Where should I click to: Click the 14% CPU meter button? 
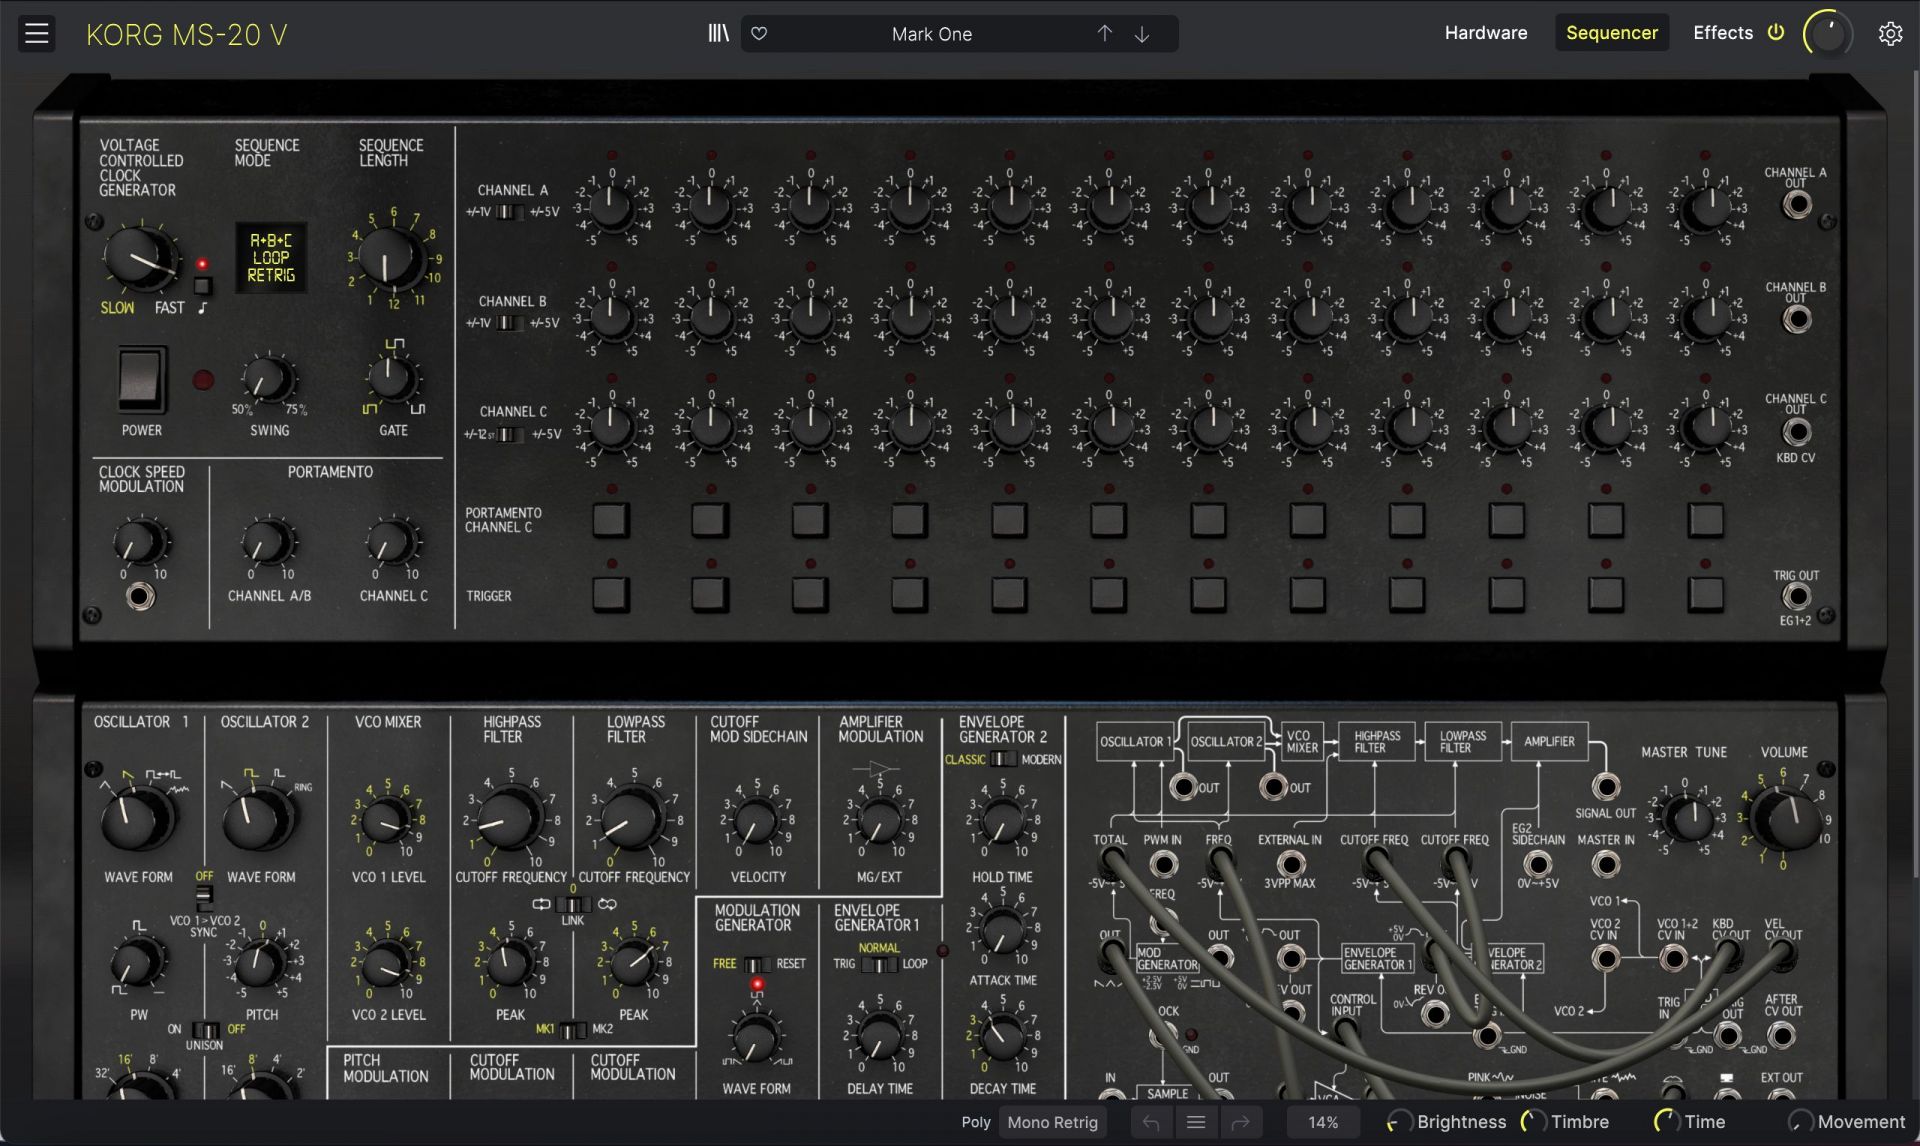coord(1322,1122)
